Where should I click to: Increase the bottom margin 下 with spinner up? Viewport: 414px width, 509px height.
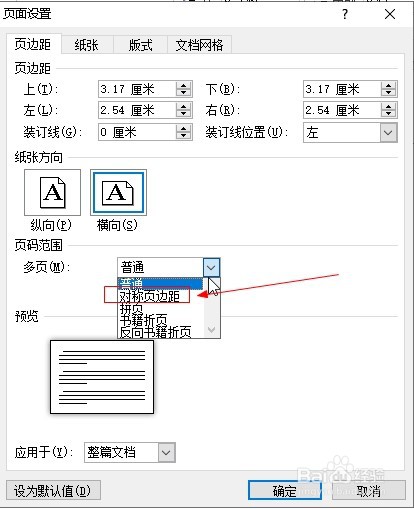[388, 85]
